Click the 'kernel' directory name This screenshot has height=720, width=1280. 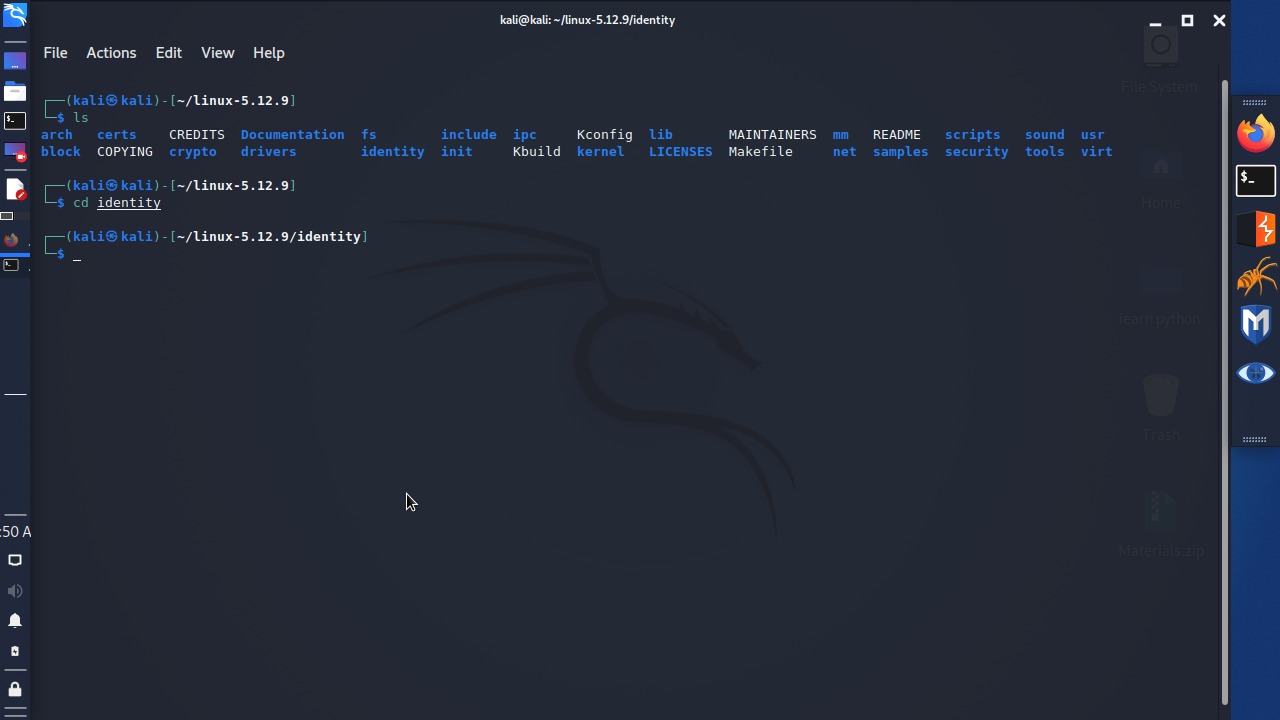tap(601, 152)
